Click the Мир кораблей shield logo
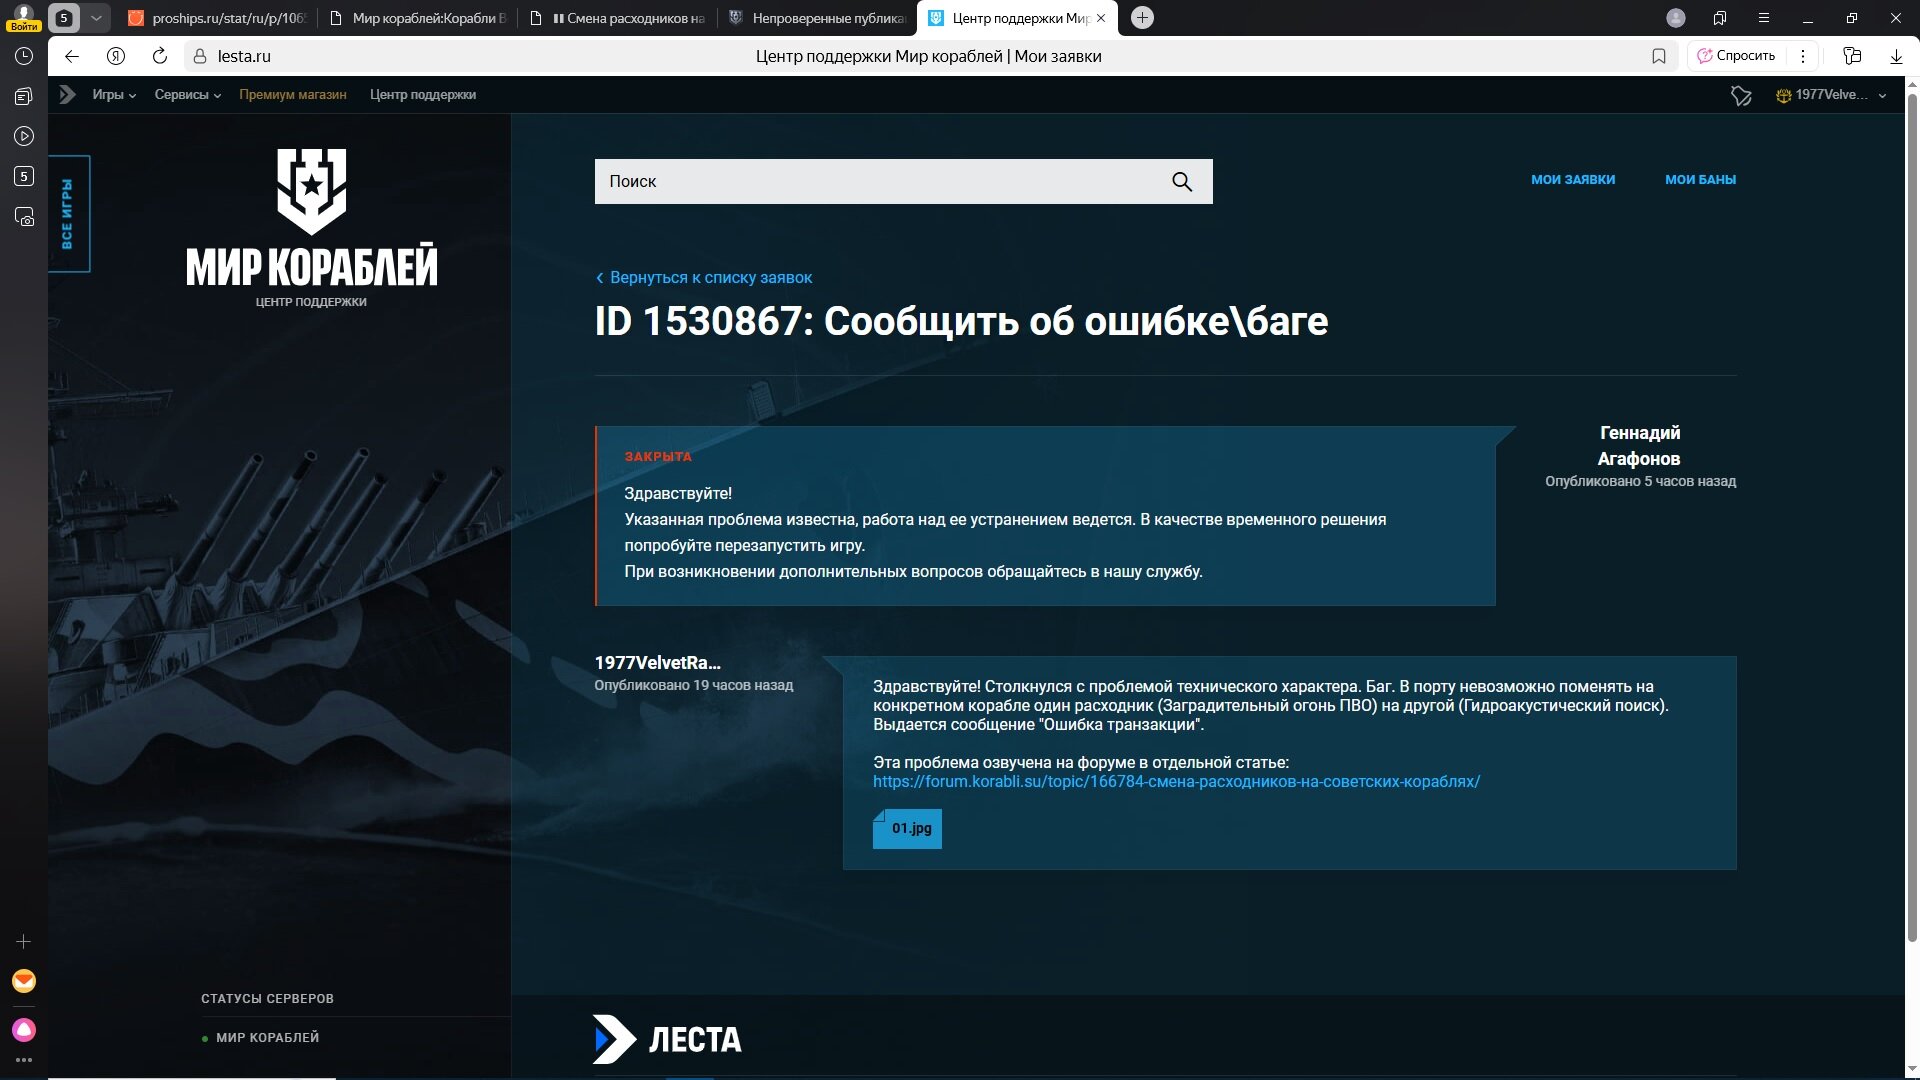Image resolution: width=1920 pixels, height=1080 pixels. point(312,192)
